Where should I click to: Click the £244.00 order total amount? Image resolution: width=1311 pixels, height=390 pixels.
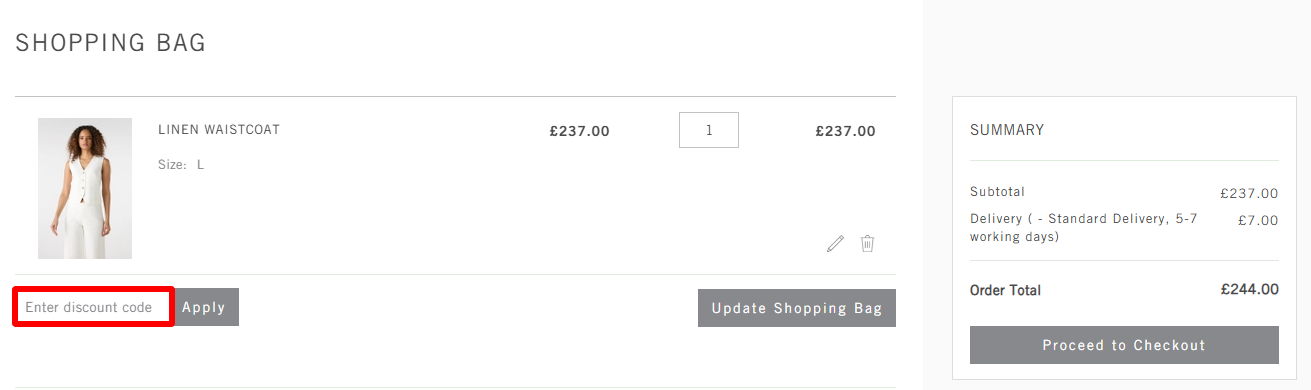click(1250, 290)
